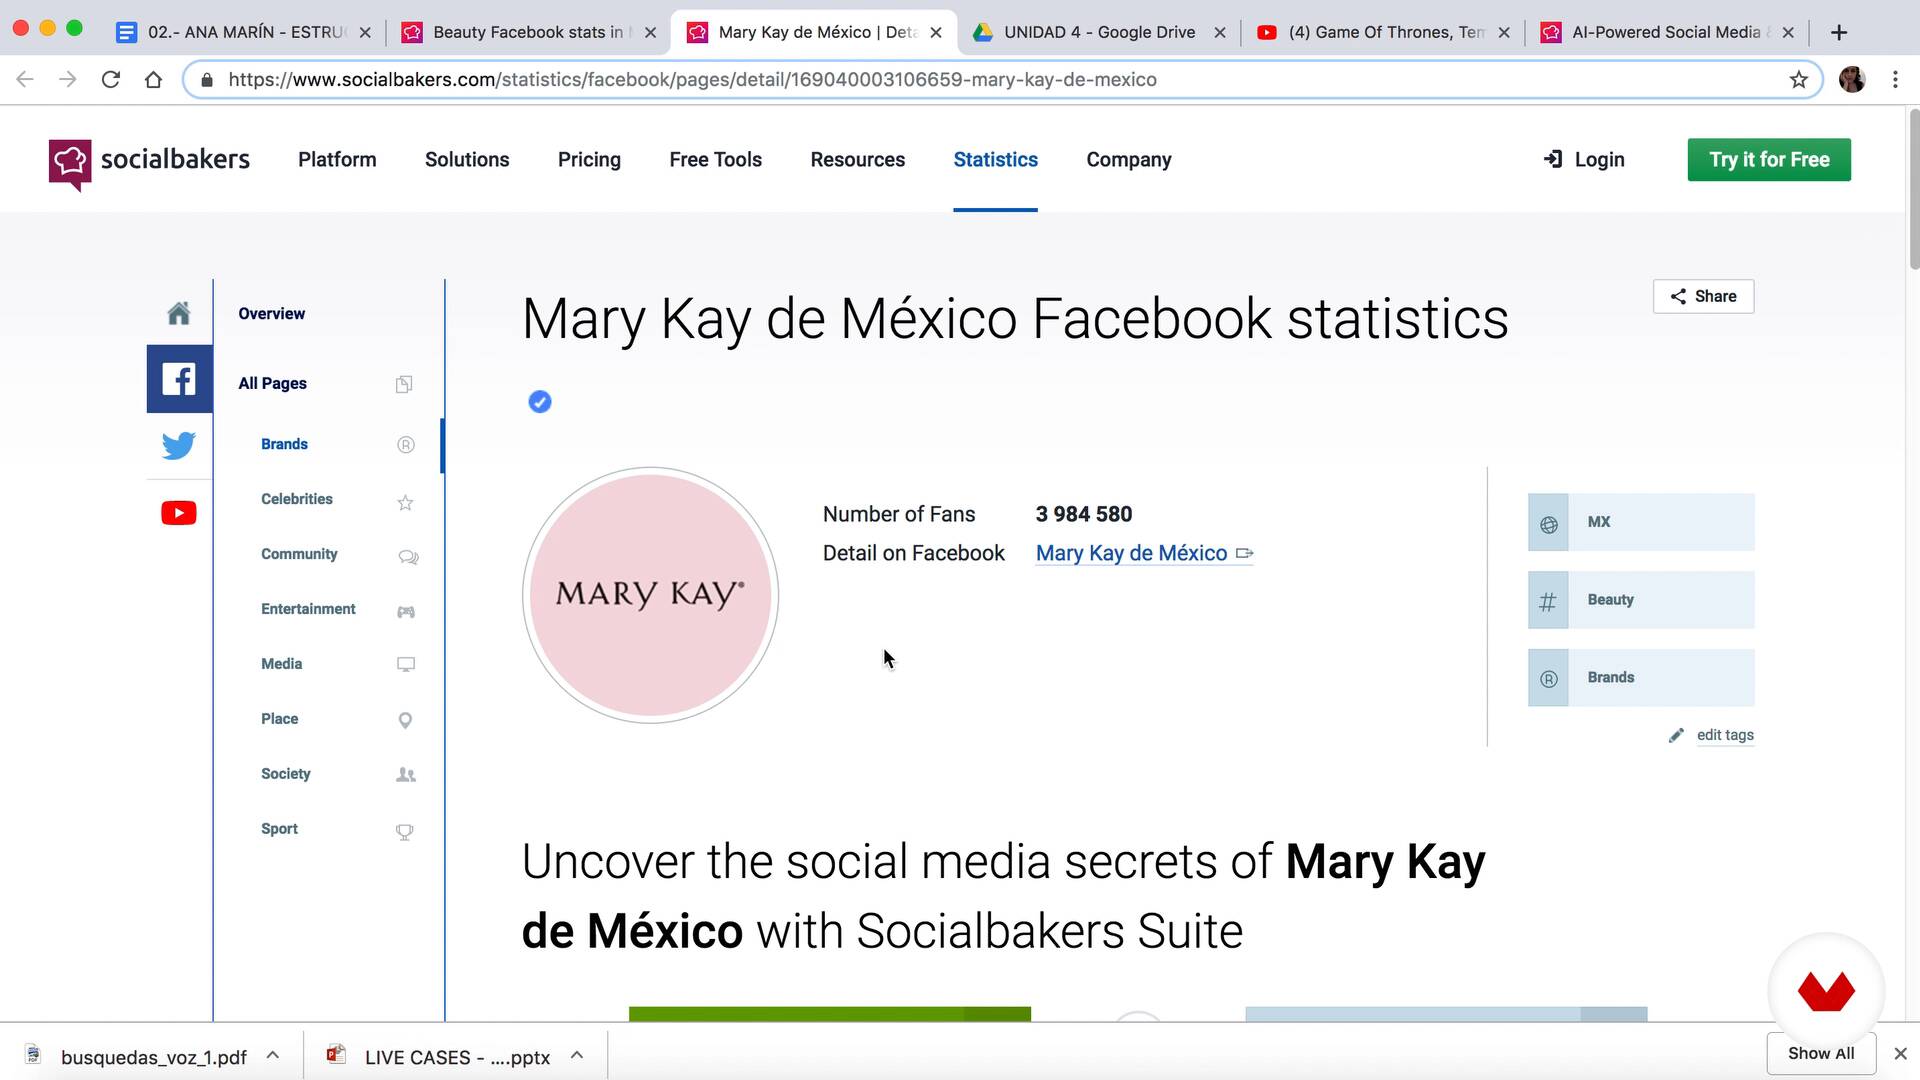The width and height of the screenshot is (1920, 1080).
Task: Click the Community chat bubbles icon
Action: (x=408, y=557)
